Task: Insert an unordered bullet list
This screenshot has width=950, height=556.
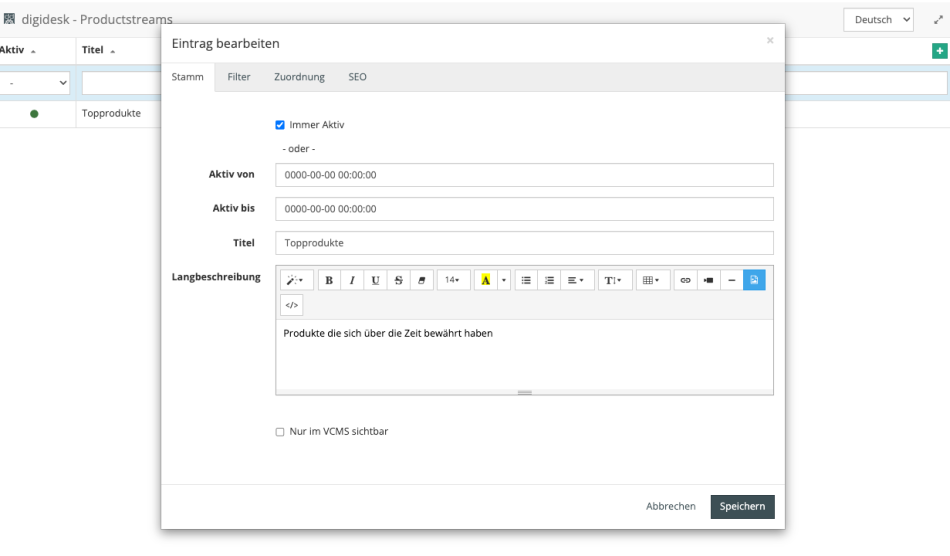Action: pyautogui.click(x=527, y=281)
